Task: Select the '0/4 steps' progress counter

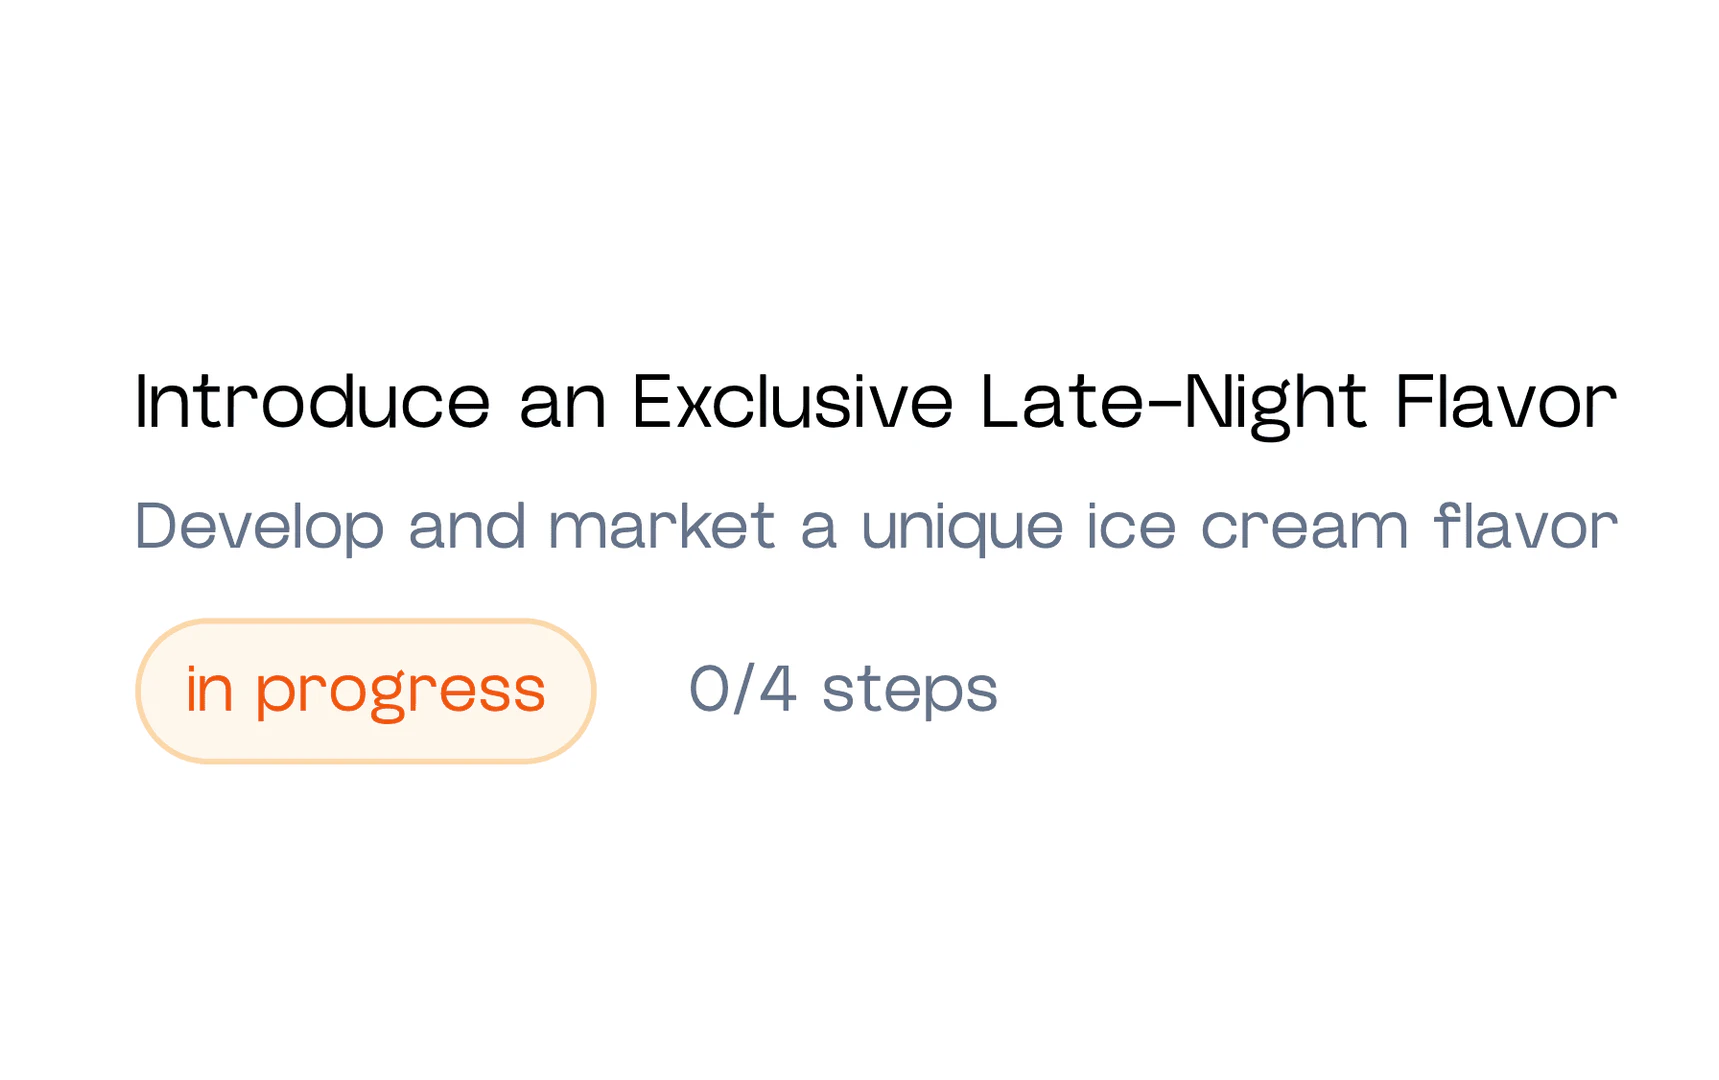Action: (843, 689)
